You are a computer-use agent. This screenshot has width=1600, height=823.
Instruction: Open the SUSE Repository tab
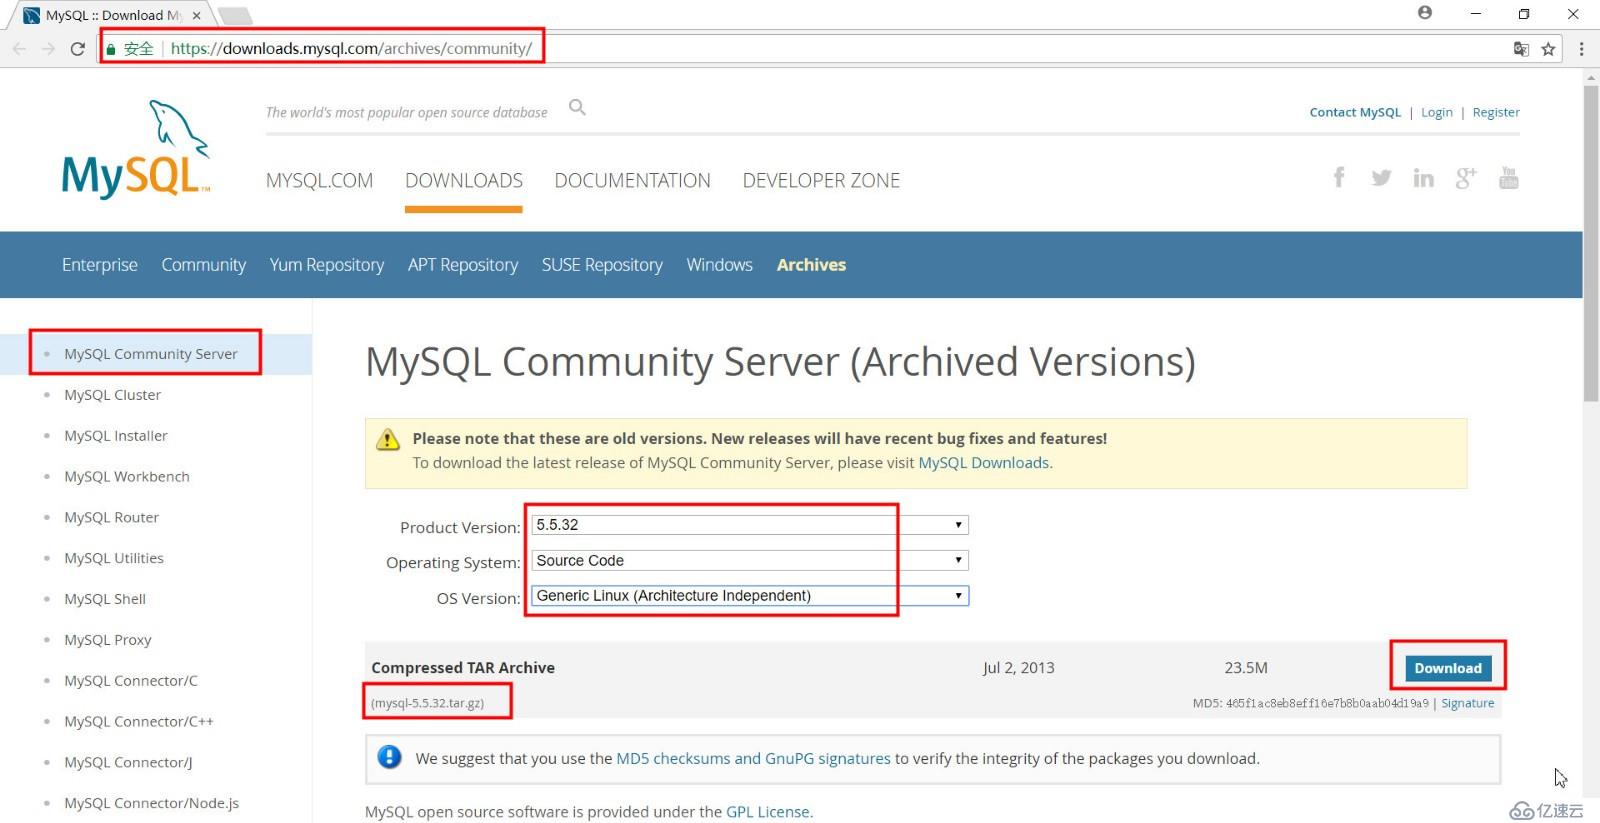coord(602,265)
